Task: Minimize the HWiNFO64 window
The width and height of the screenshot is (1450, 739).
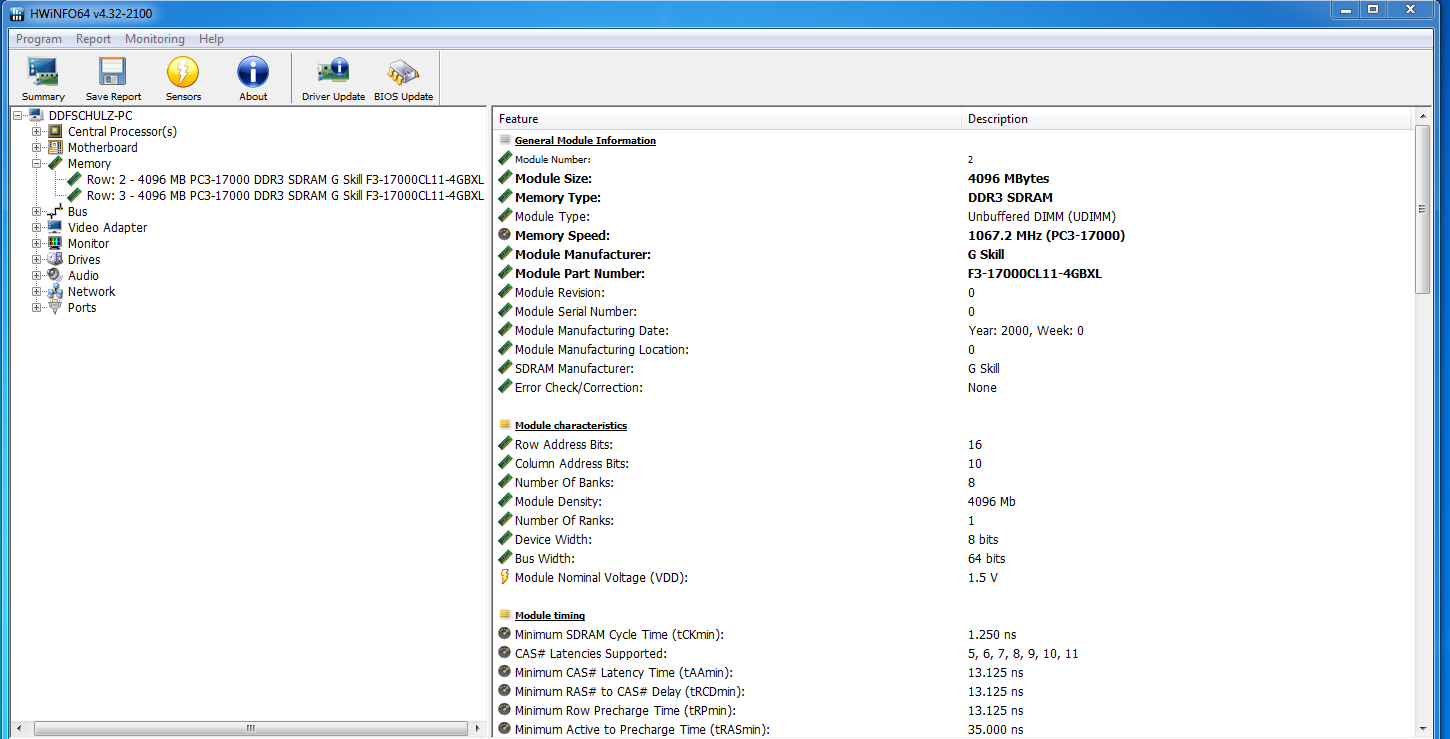Action: 1346,9
